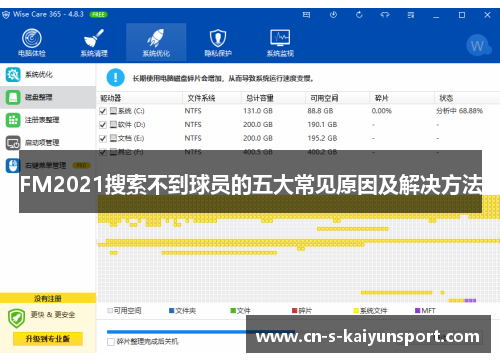Click the green 文件 legend swatch

pos(233,311)
